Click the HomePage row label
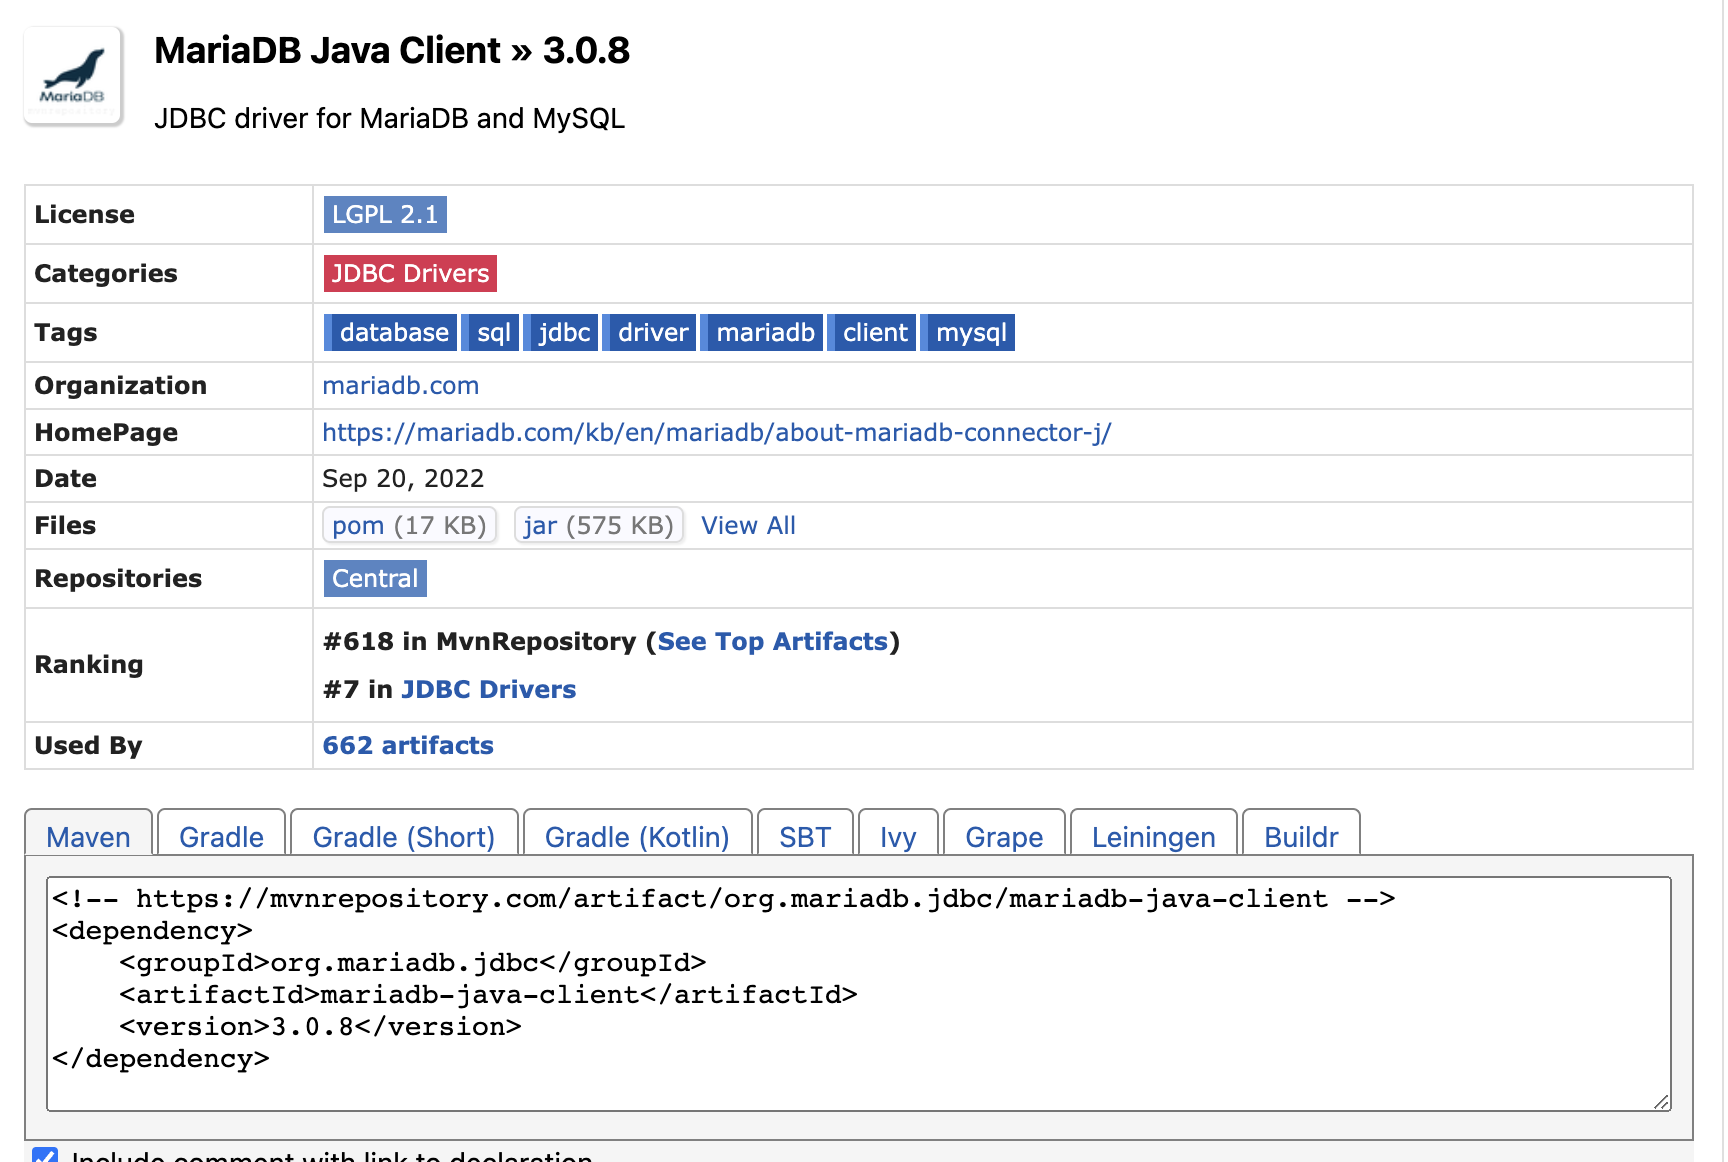1728x1162 pixels. 106,432
